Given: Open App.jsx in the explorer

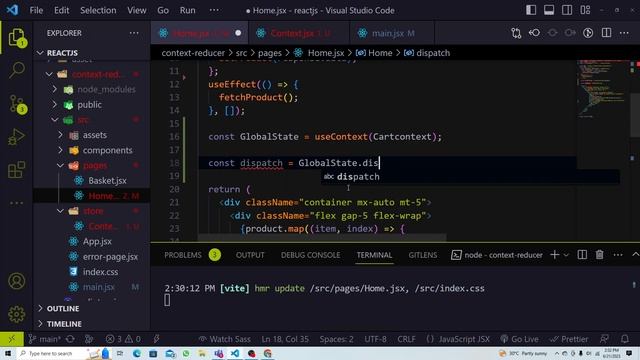Looking at the screenshot, I should 92,241.
